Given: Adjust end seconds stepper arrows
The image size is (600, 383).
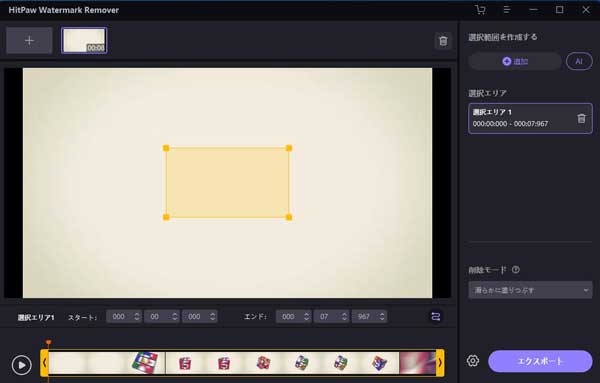Looking at the screenshot, I should [x=344, y=316].
